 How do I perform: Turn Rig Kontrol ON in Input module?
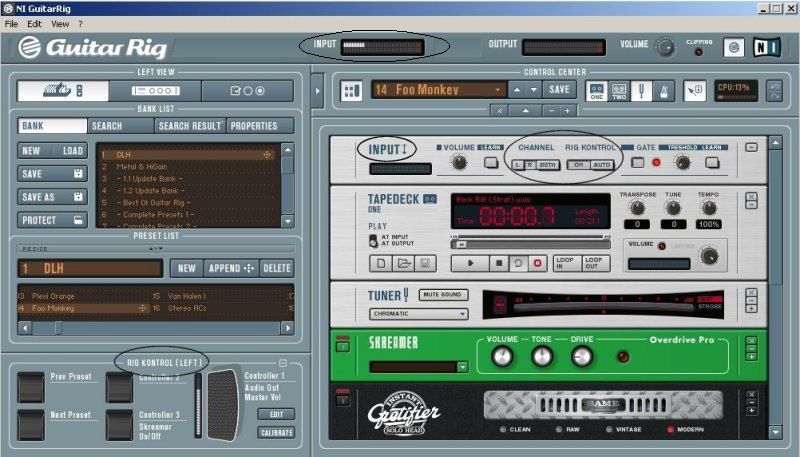point(579,165)
